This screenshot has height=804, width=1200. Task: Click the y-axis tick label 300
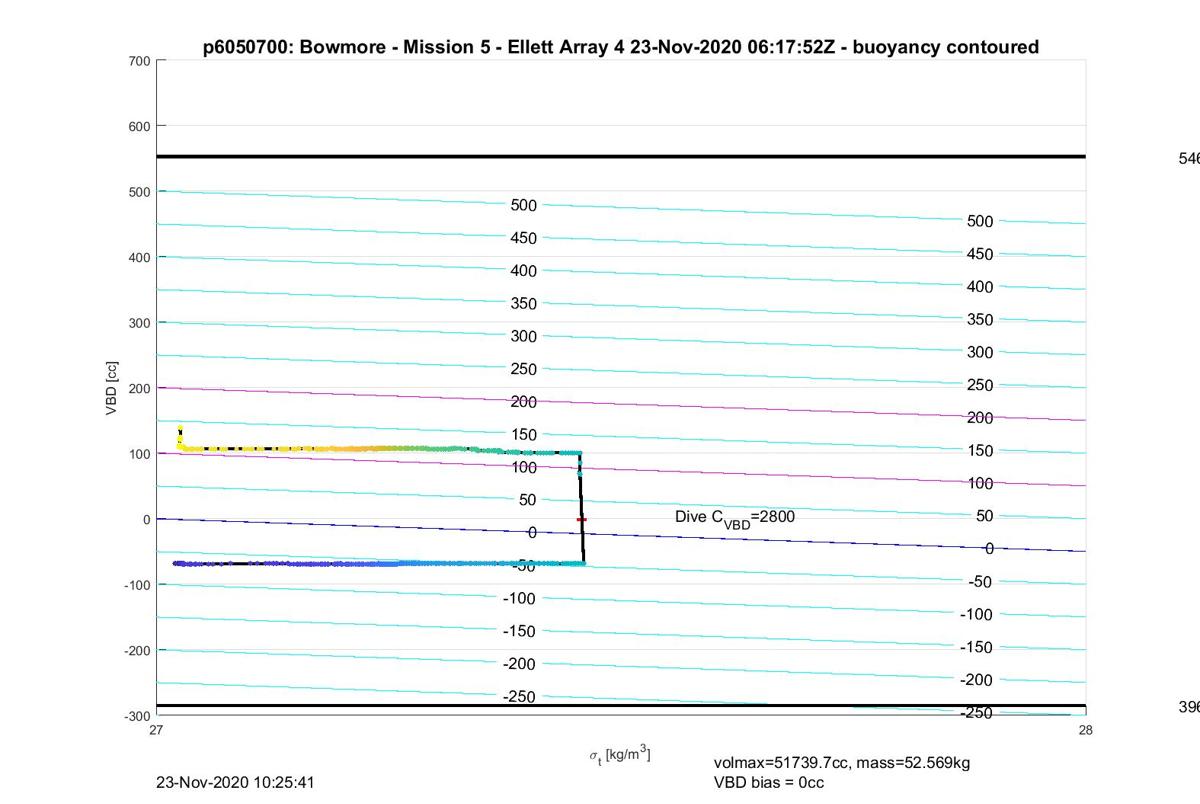point(138,323)
